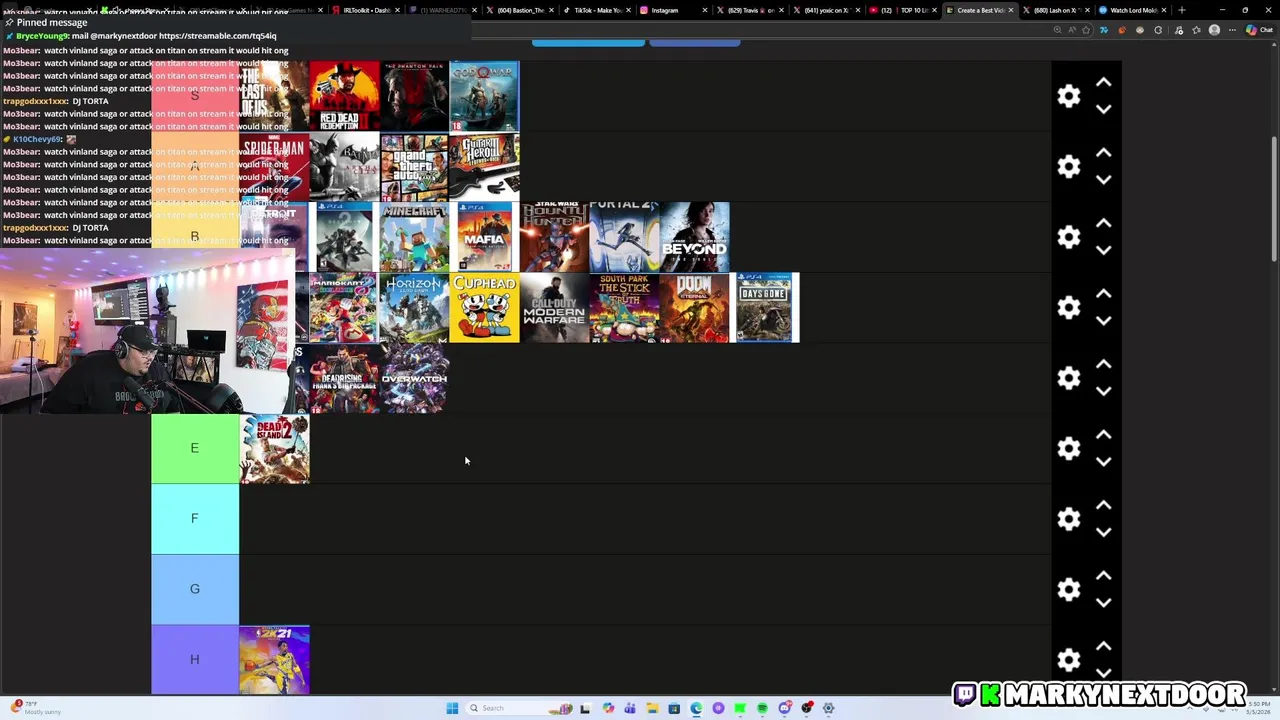Open settings gear for tier E row
Viewport: 1280px width, 720px height.
click(1069, 448)
